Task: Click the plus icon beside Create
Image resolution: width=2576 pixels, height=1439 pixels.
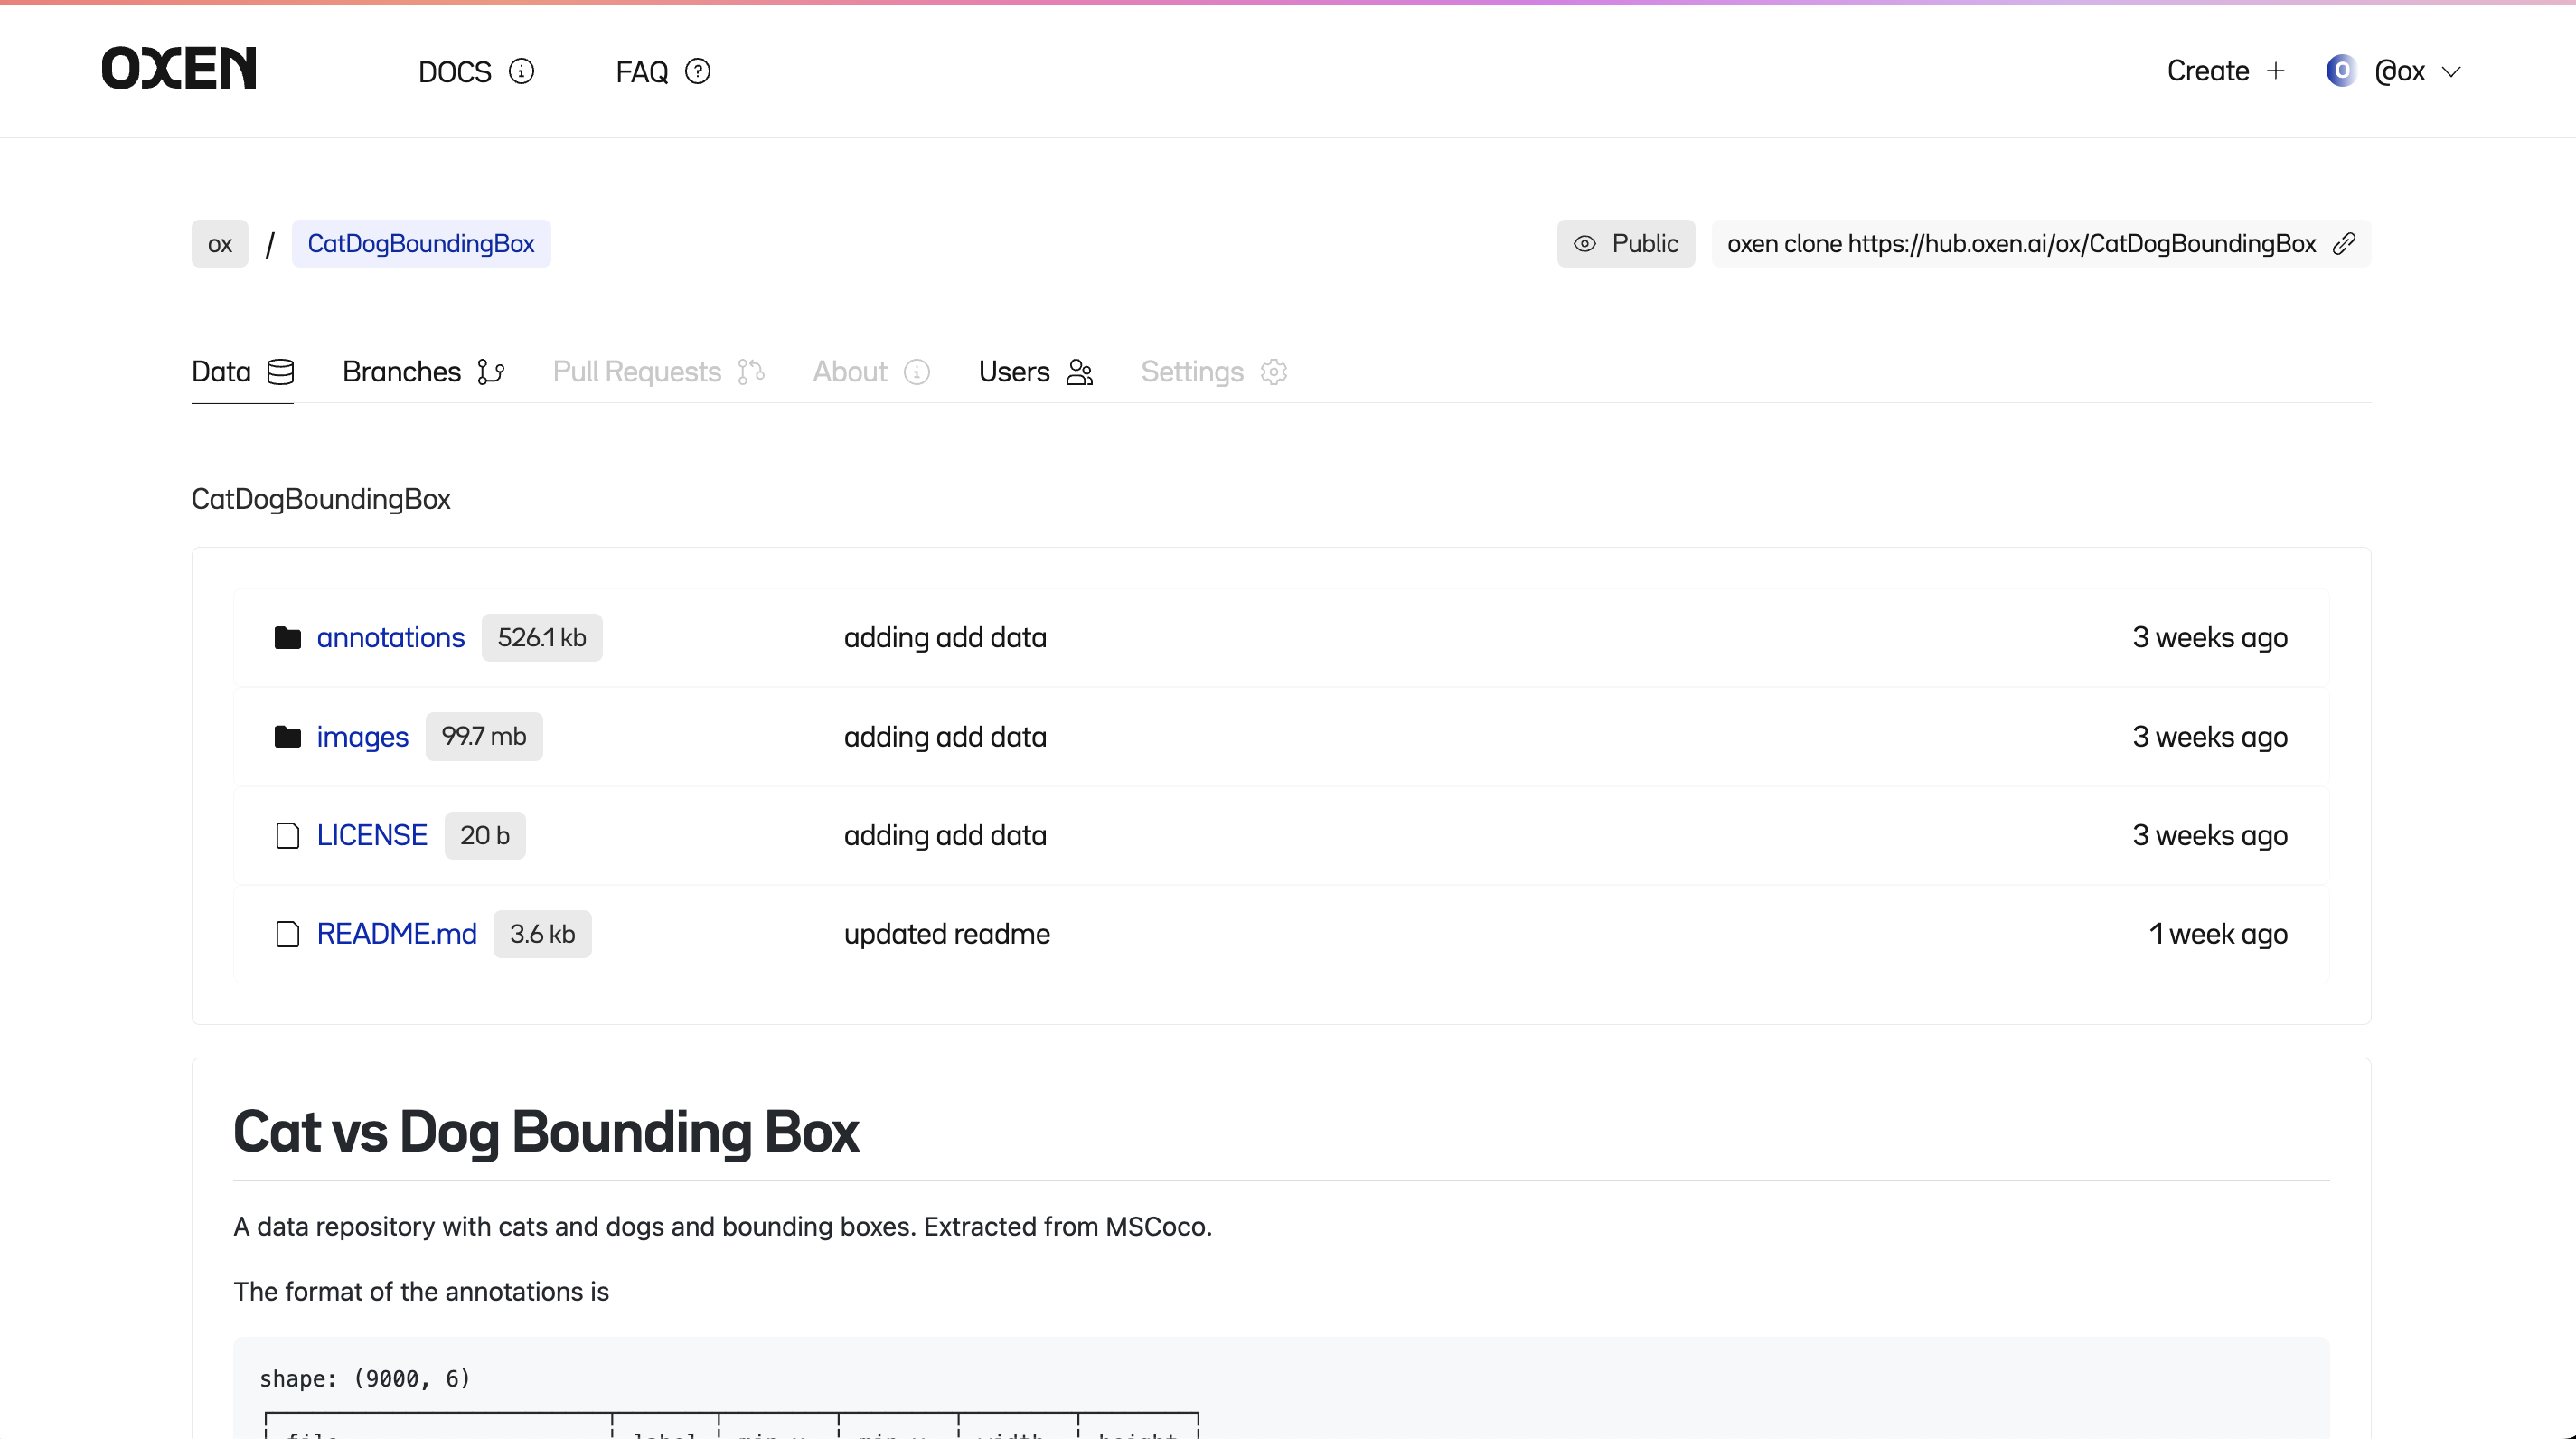Action: tap(2276, 71)
